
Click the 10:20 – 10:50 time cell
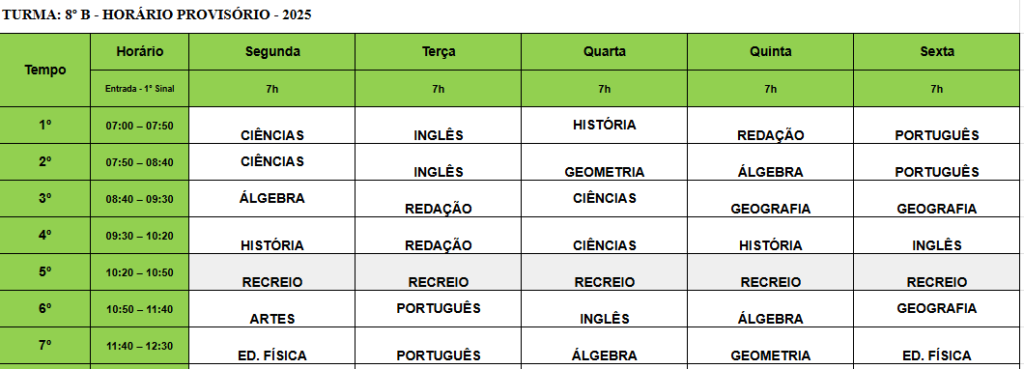[140, 273]
